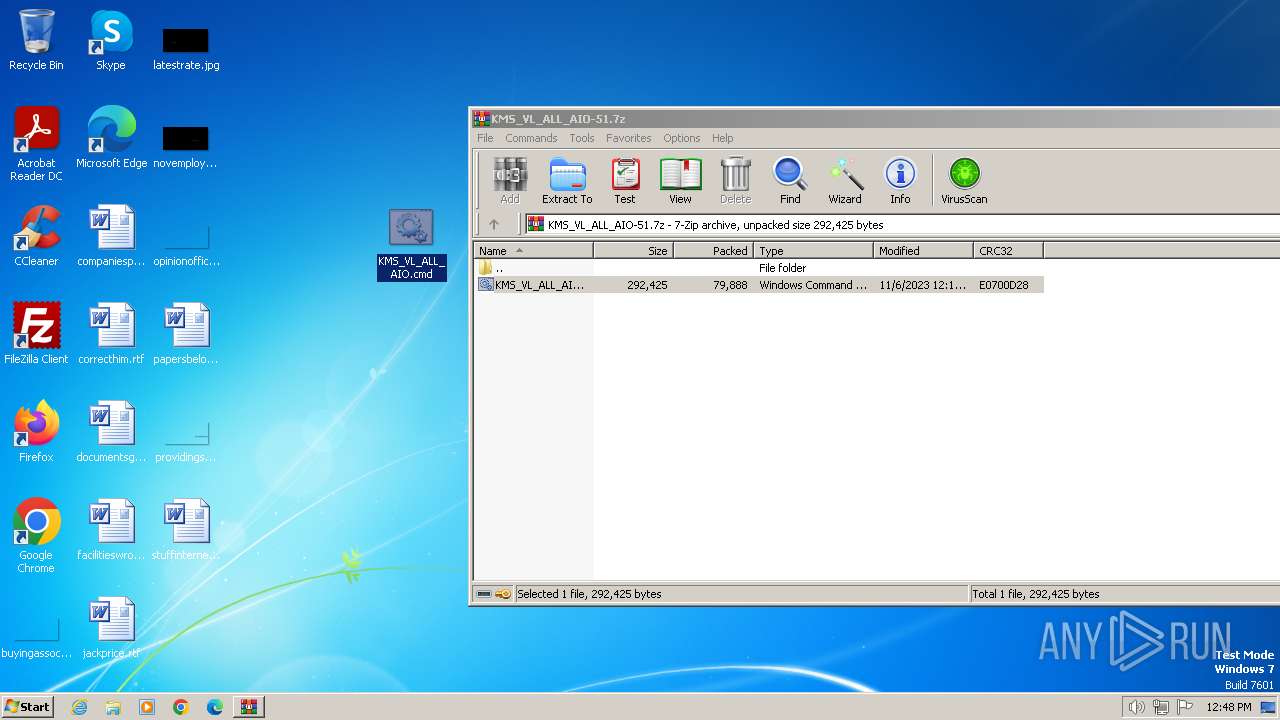Sort by Size column header
This screenshot has width=1280, height=720.
(634, 251)
